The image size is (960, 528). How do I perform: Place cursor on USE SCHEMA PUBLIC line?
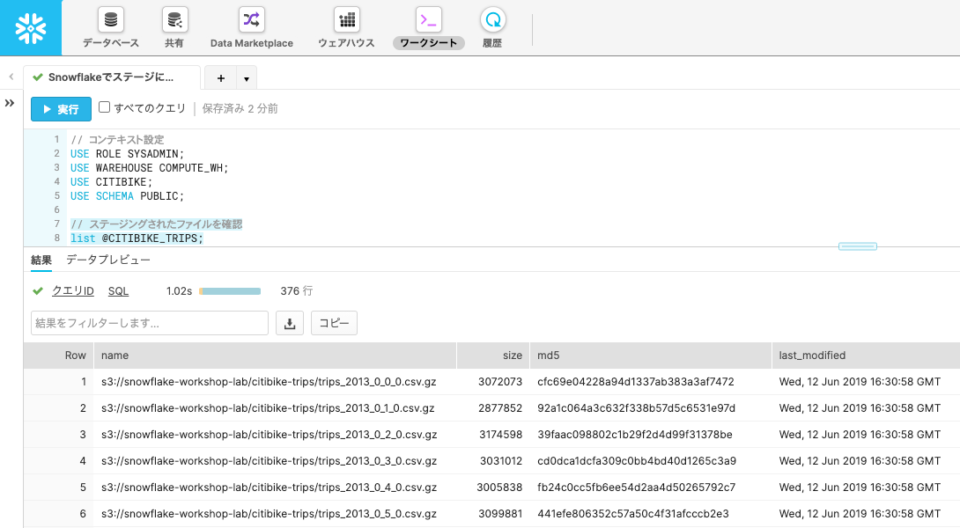click(127, 196)
